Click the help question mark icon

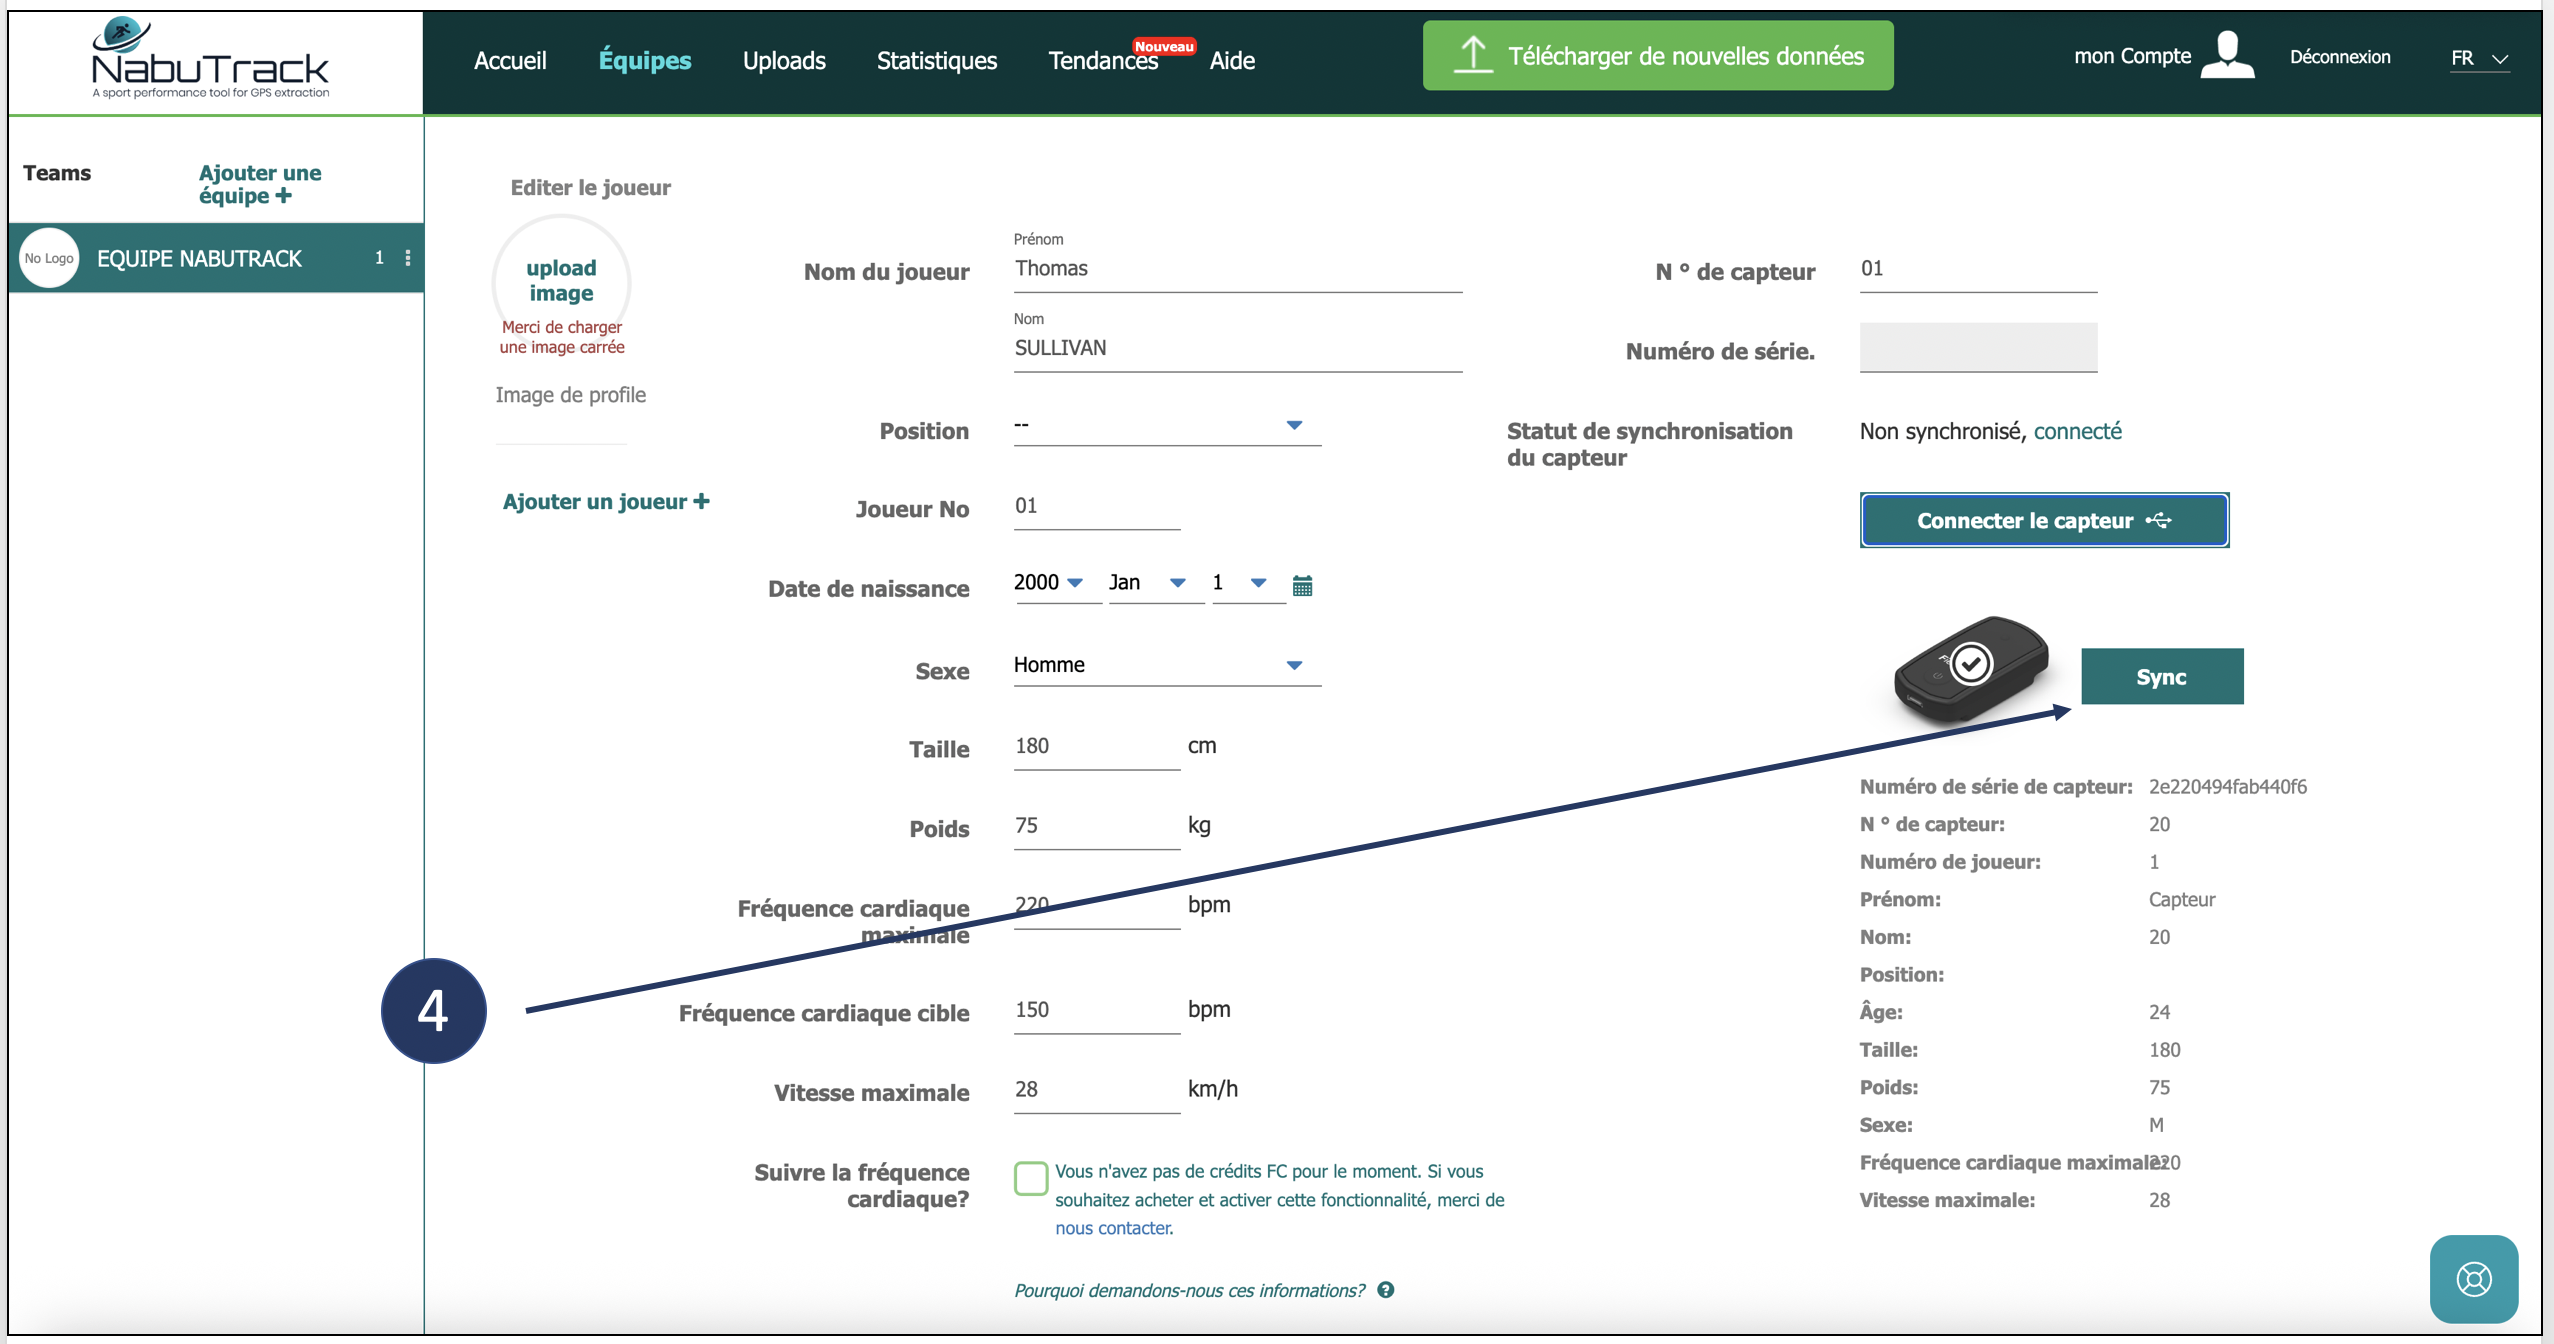[1386, 1290]
